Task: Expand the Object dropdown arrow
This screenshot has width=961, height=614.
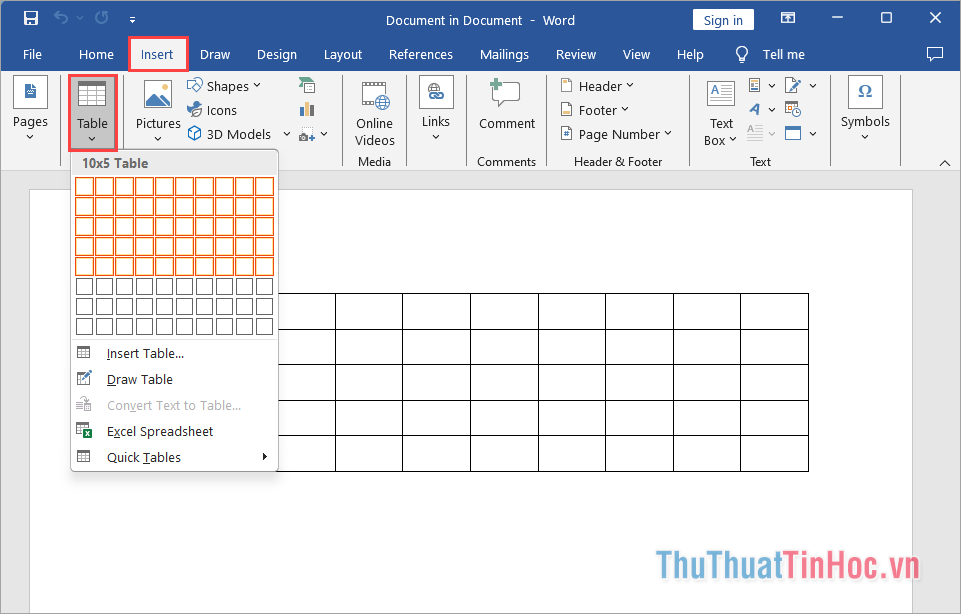Action: 813,133
